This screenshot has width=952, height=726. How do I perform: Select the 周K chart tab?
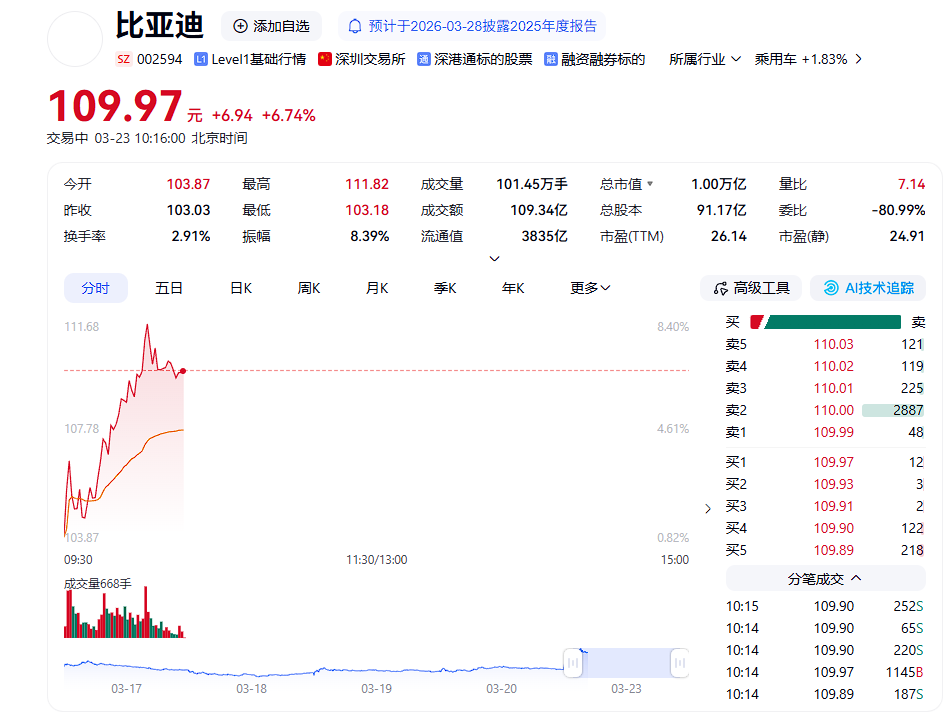[x=308, y=288]
